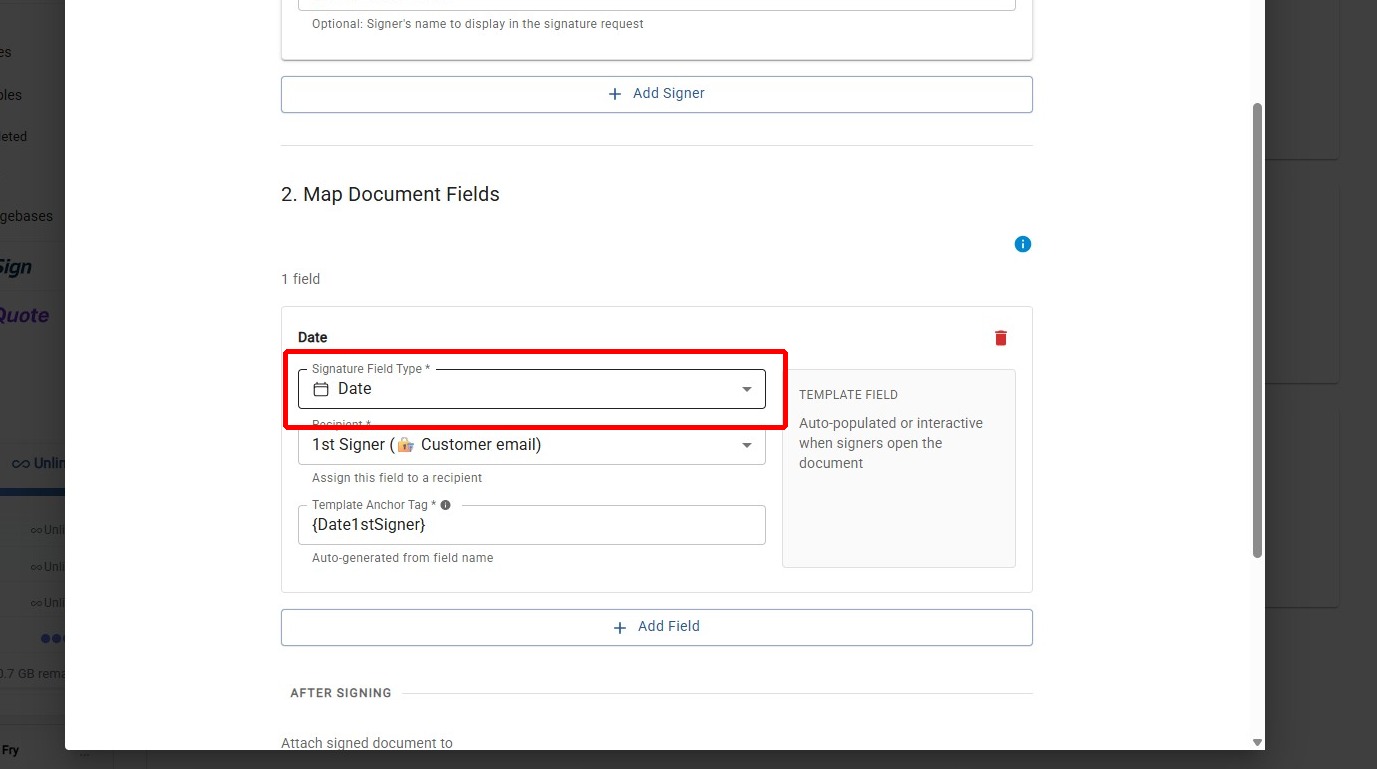Delete the Date field using the trash icon
Viewport: 1377px width, 769px height.
1000,338
